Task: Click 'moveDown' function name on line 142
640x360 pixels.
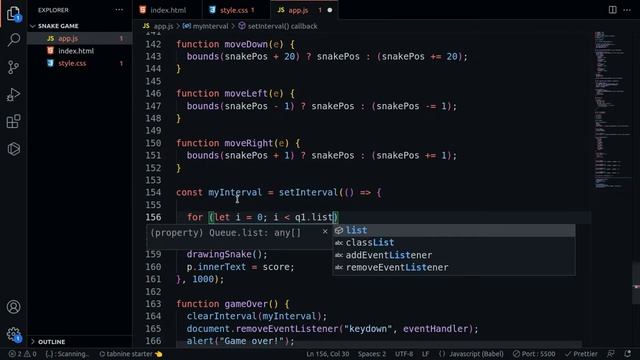Action: pos(246,44)
